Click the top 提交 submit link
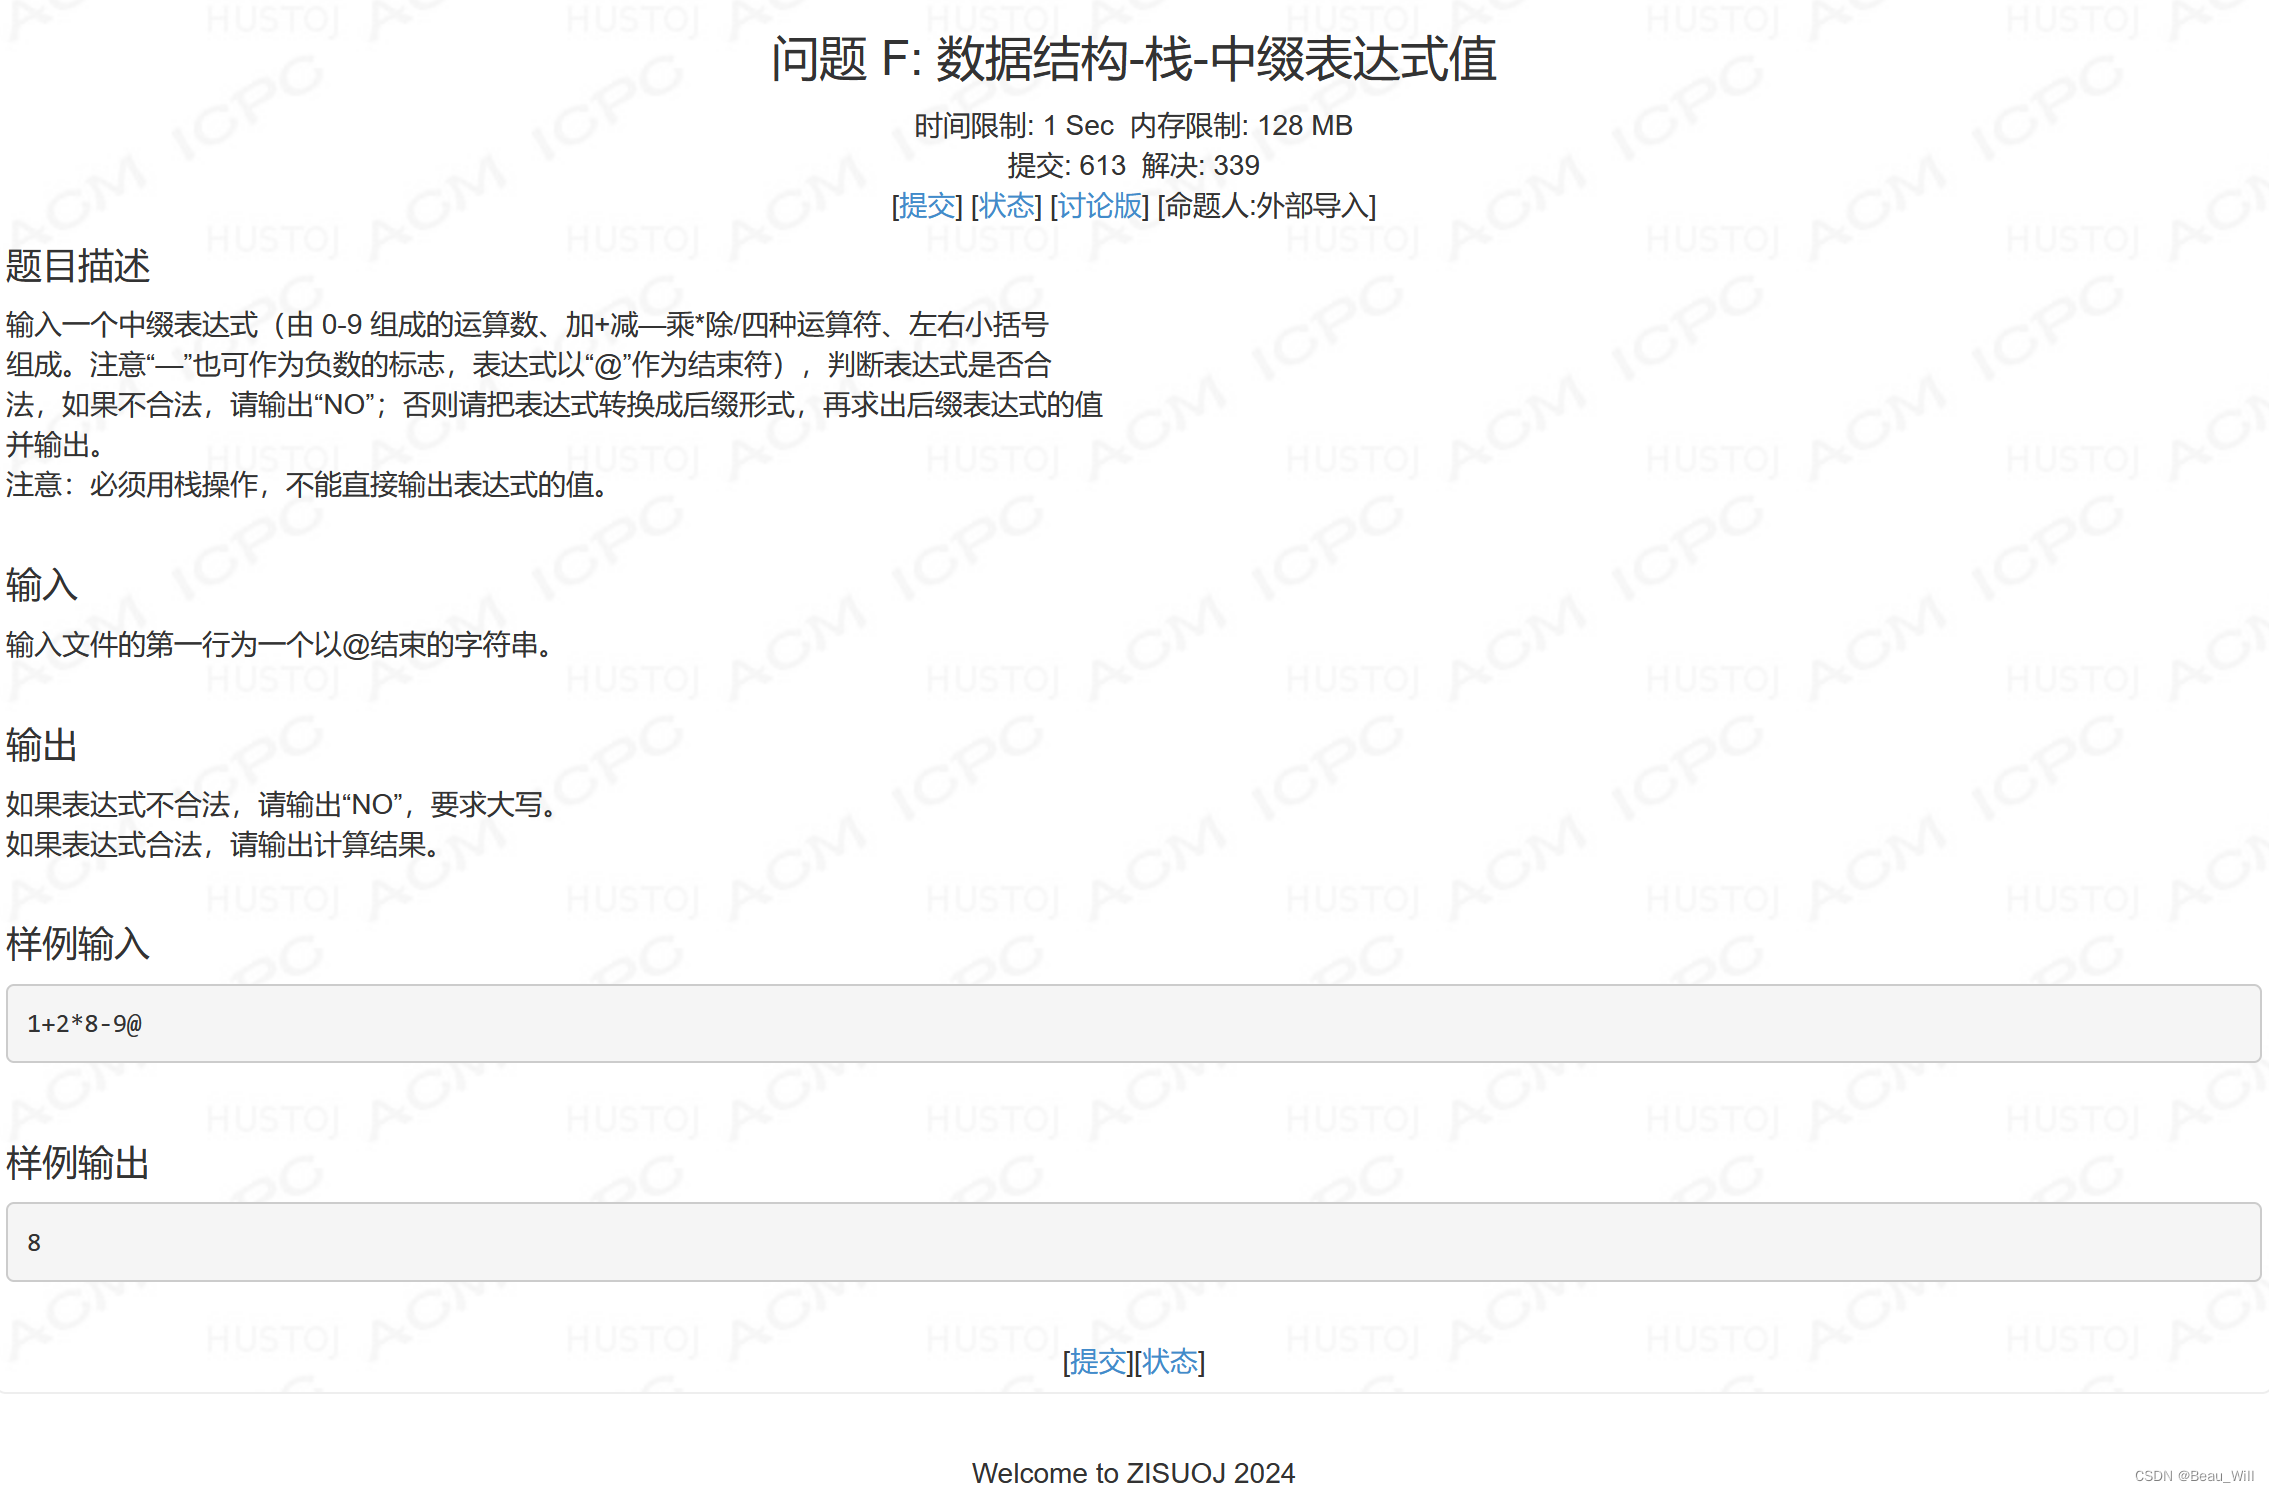This screenshot has height=1492, width=2269. (x=926, y=206)
